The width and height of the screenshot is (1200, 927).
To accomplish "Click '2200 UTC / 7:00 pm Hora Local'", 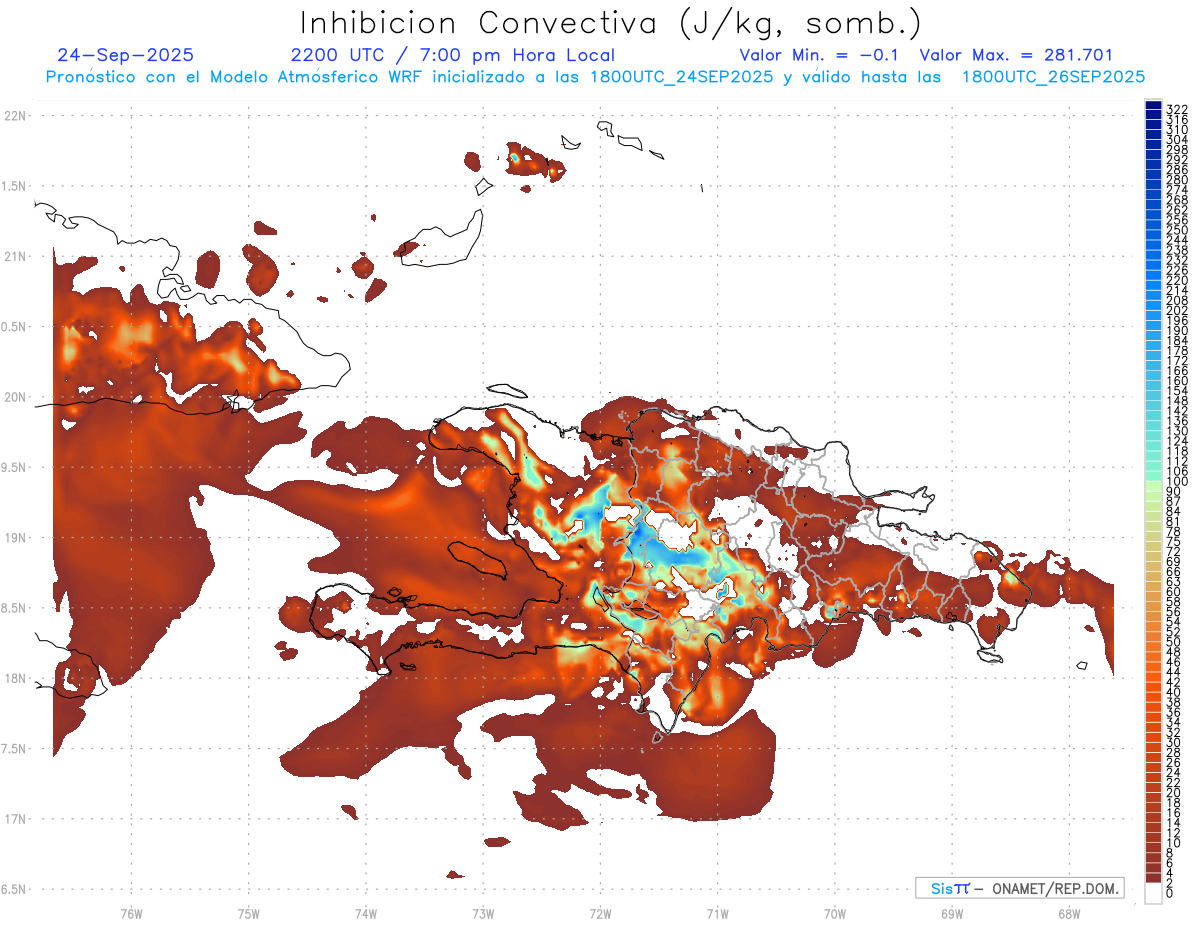I will click(453, 55).
